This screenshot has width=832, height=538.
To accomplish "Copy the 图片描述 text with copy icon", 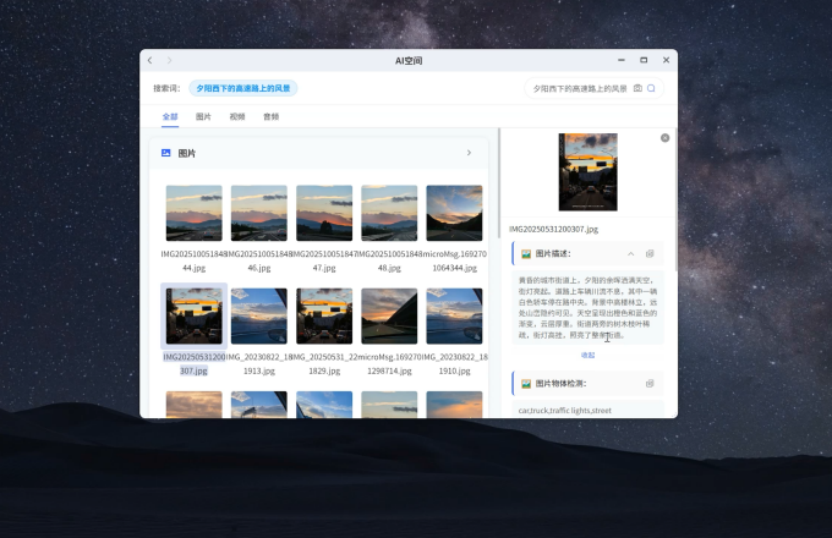I will tap(649, 254).
